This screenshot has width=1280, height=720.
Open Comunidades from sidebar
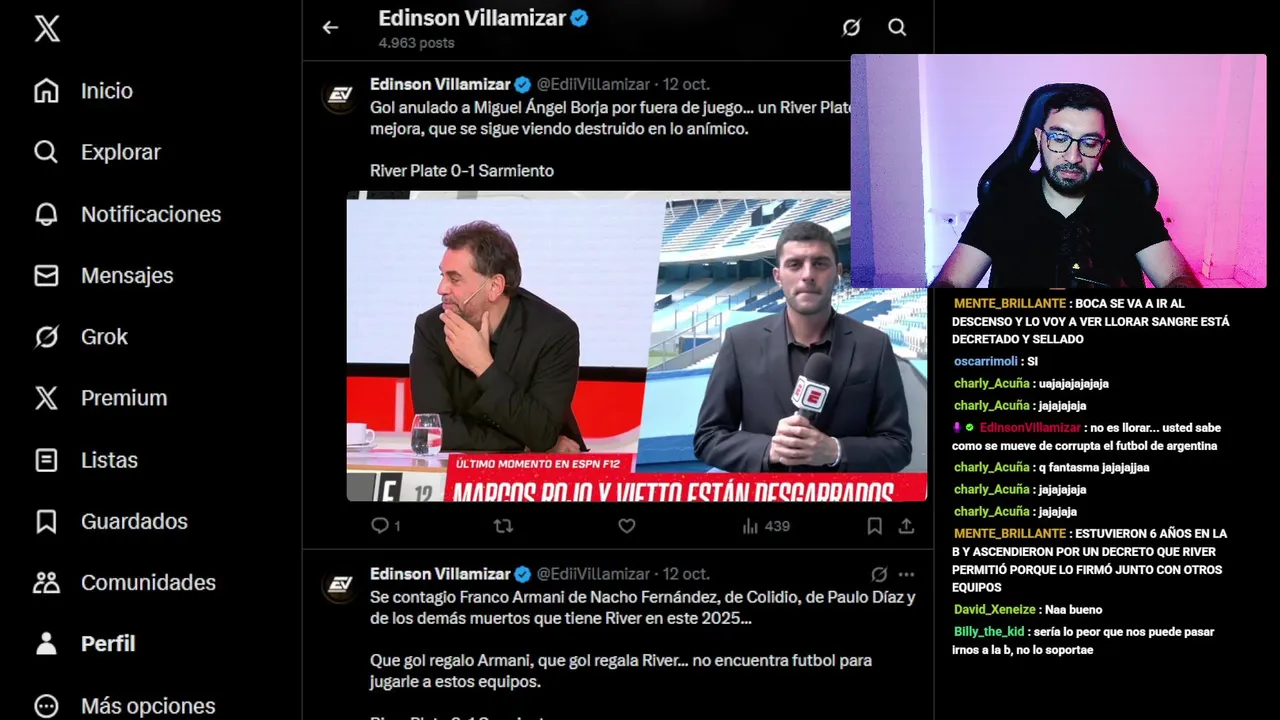124,582
